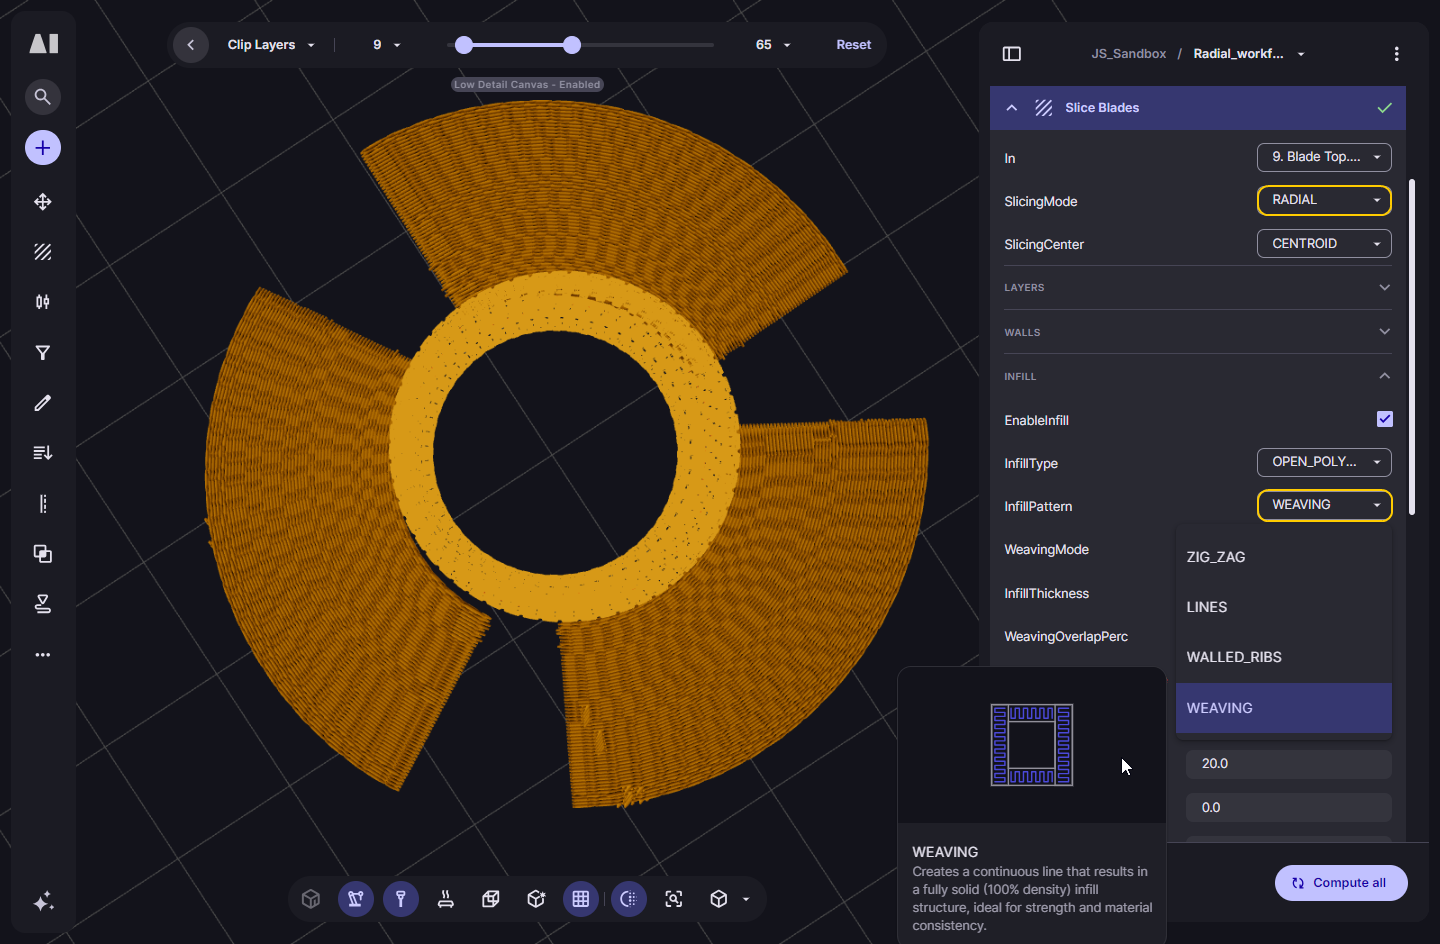This screenshot has height=944, width=1440.
Task: Click the heated print bed icon
Action: (446, 899)
